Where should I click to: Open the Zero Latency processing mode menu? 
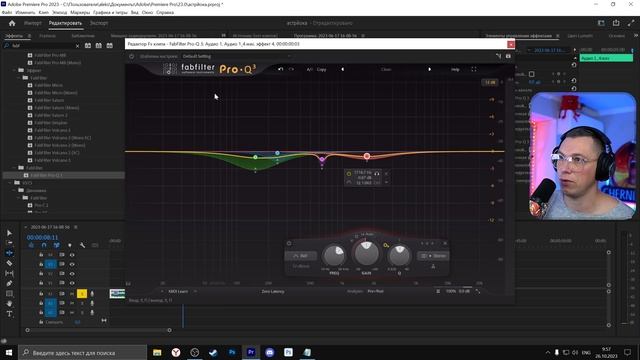pos(273,291)
